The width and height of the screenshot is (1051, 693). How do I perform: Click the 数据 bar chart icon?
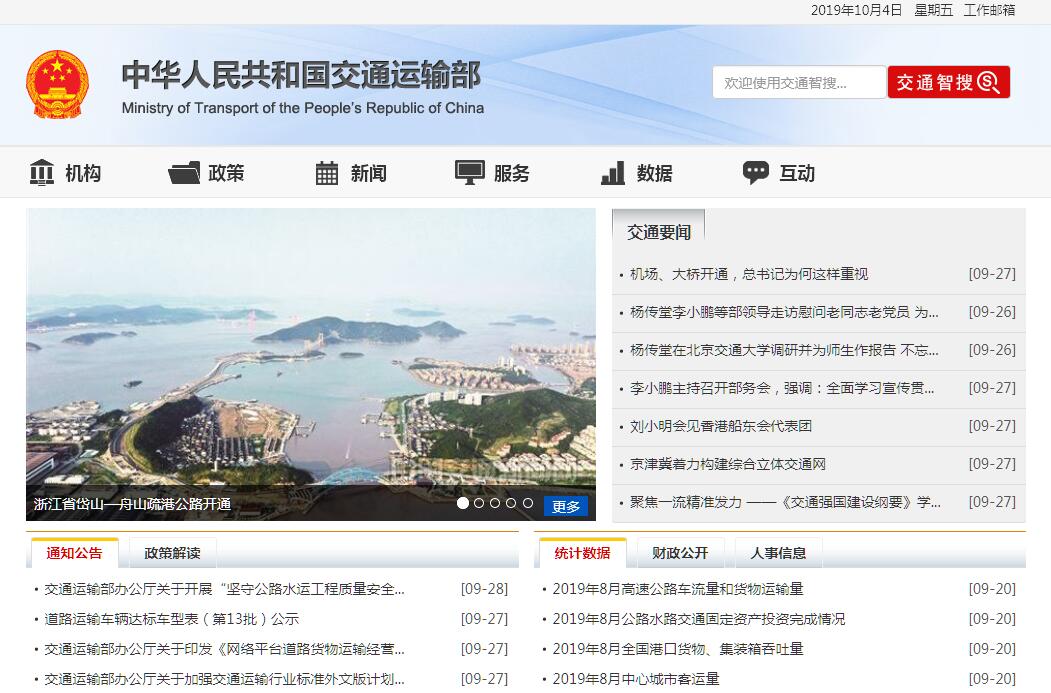[613, 173]
